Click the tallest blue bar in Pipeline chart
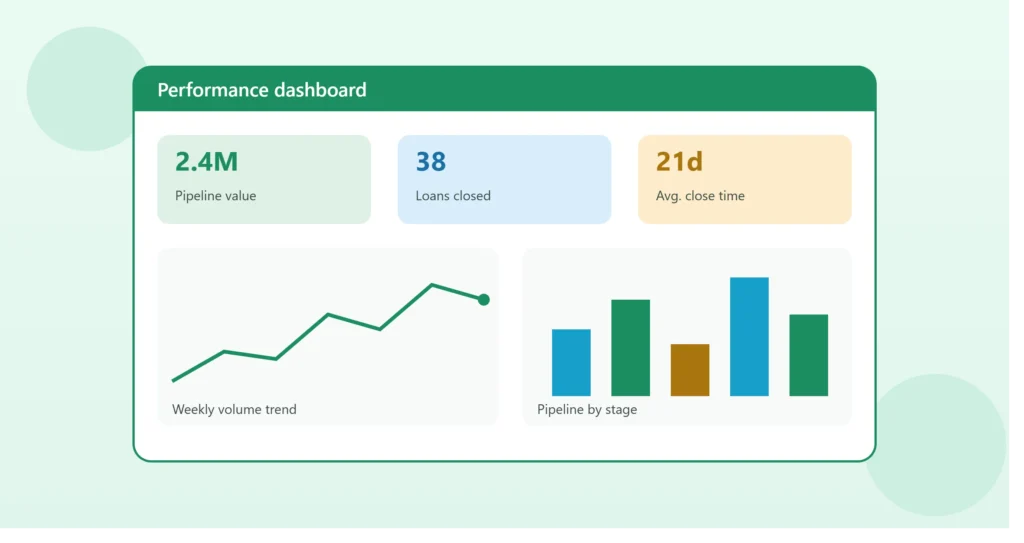 click(749, 337)
